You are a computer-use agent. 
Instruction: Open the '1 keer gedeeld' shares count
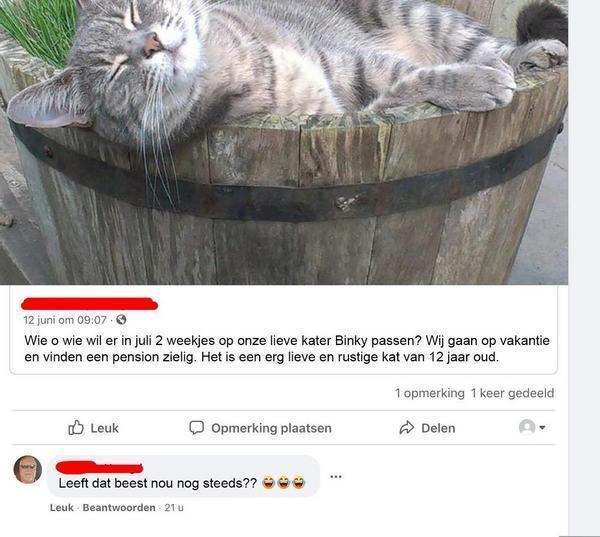[512, 393]
